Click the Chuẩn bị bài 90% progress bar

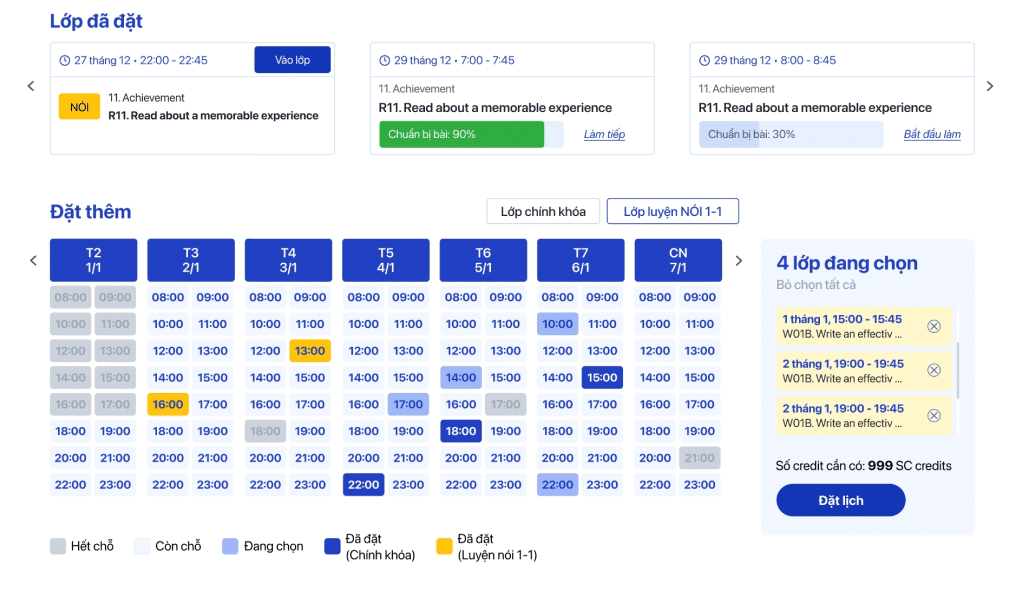point(461,135)
